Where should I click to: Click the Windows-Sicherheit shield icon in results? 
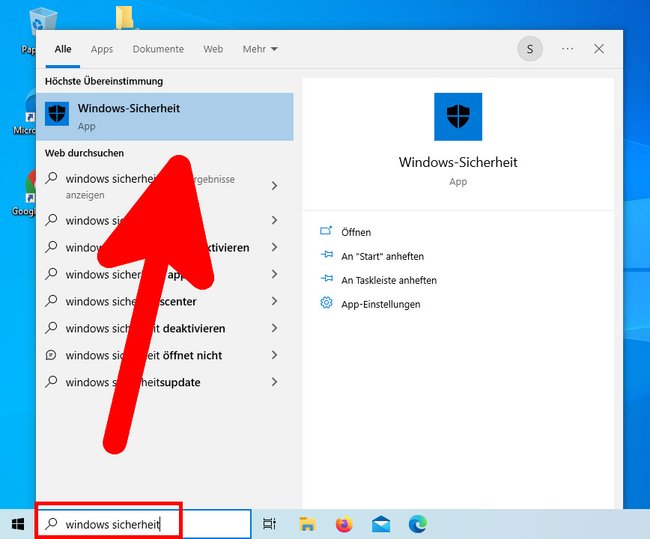57,114
